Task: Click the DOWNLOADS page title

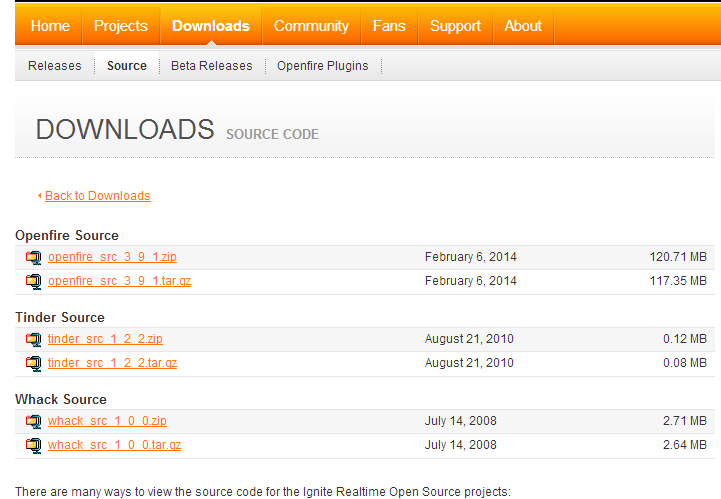Action: click(125, 129)
